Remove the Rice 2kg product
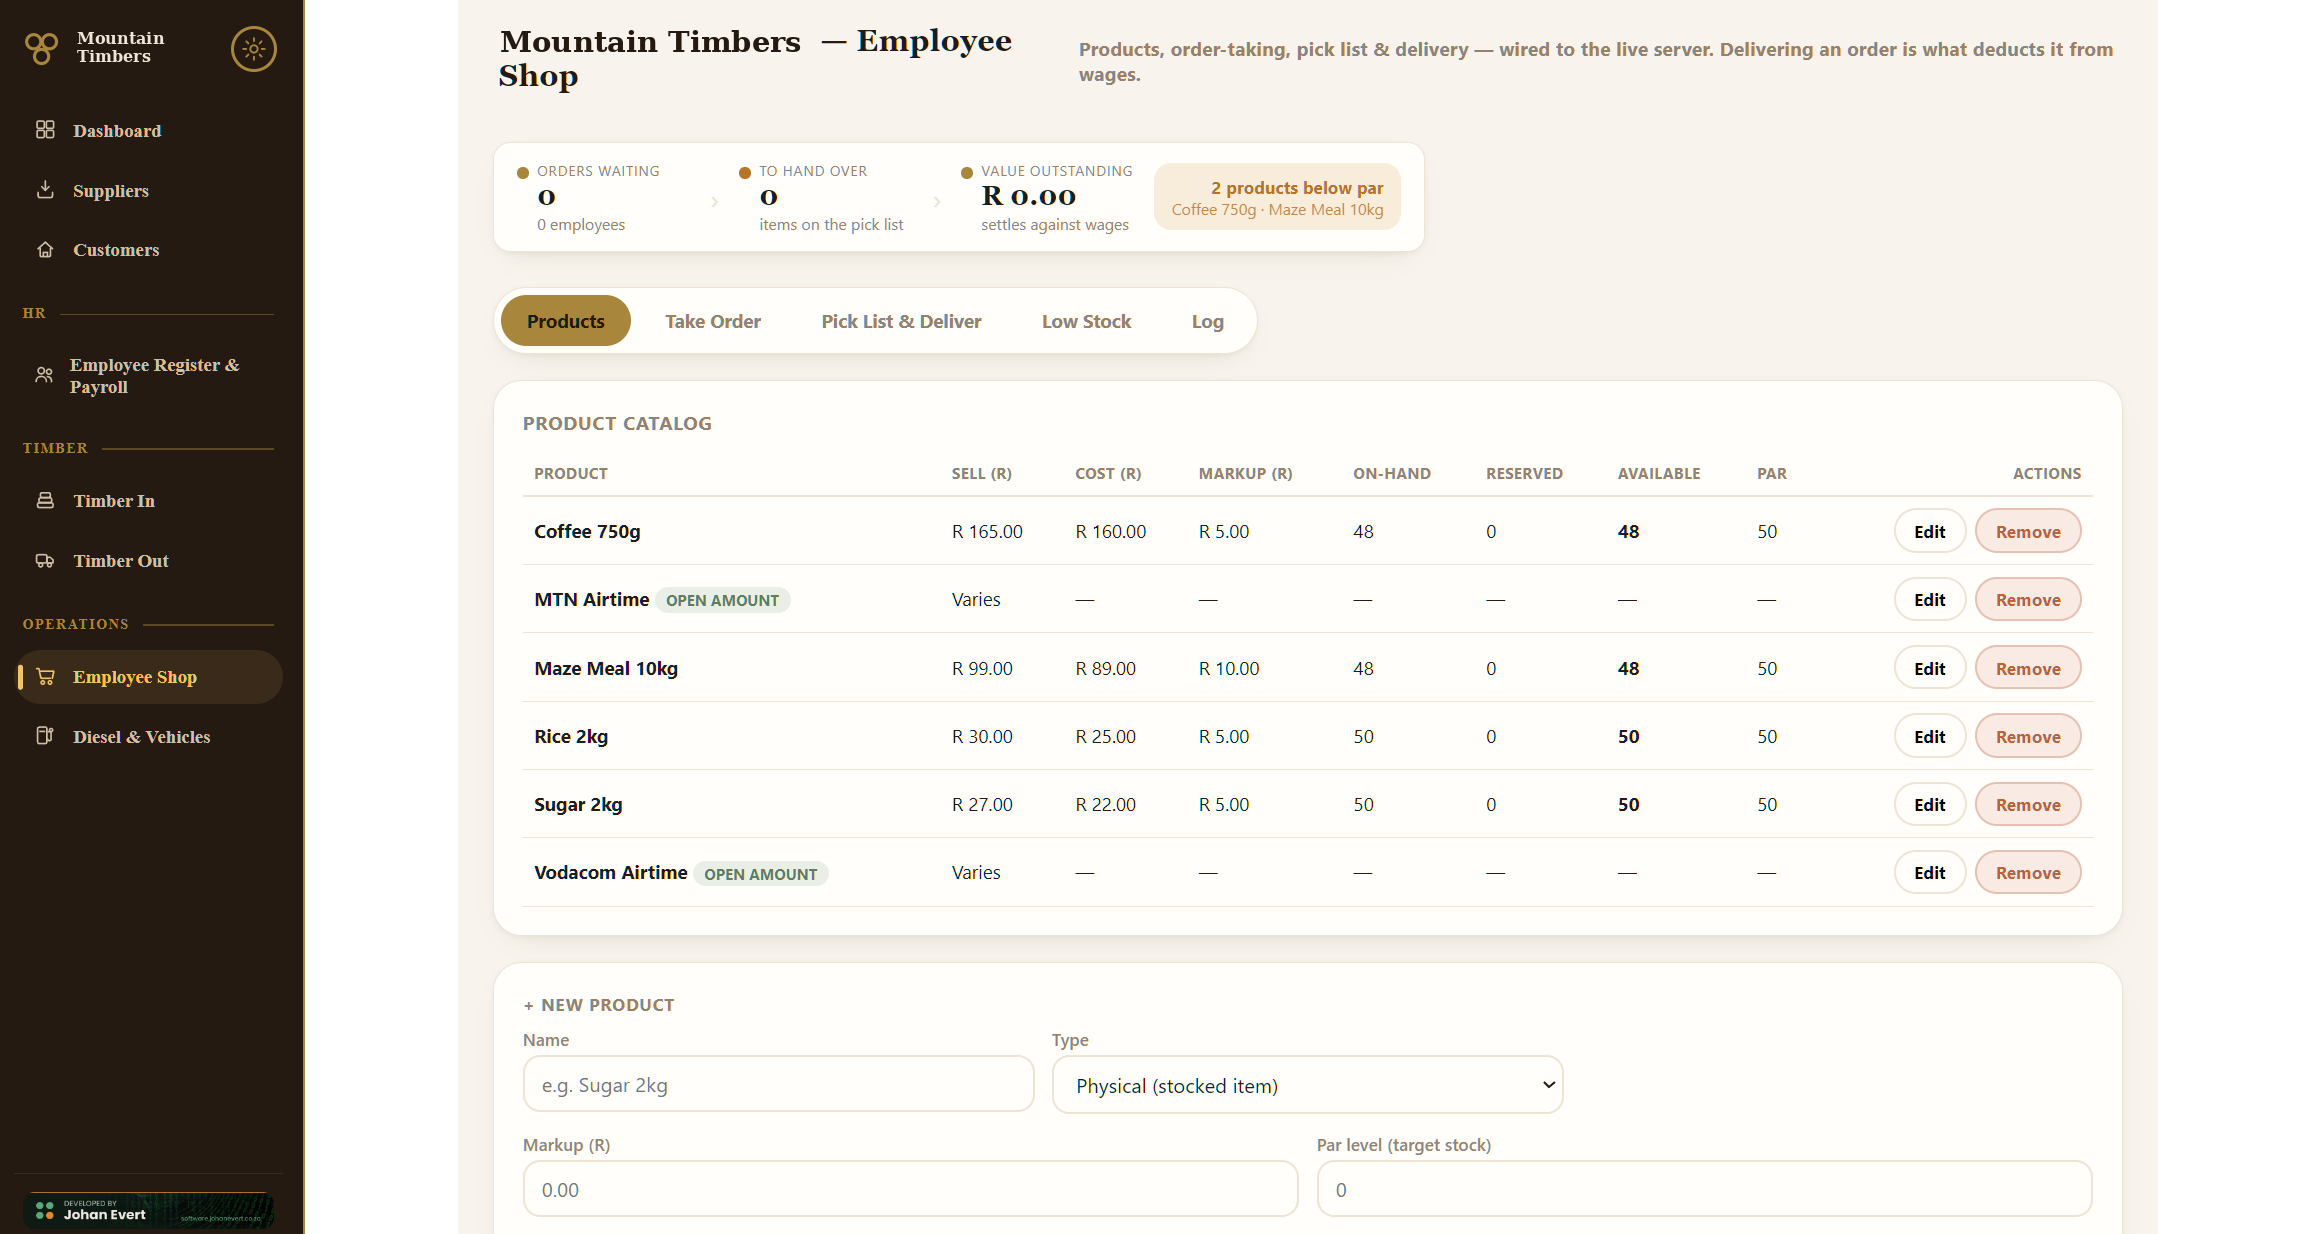Viewport: 2300px width, 1234px height. [2028, 736]
